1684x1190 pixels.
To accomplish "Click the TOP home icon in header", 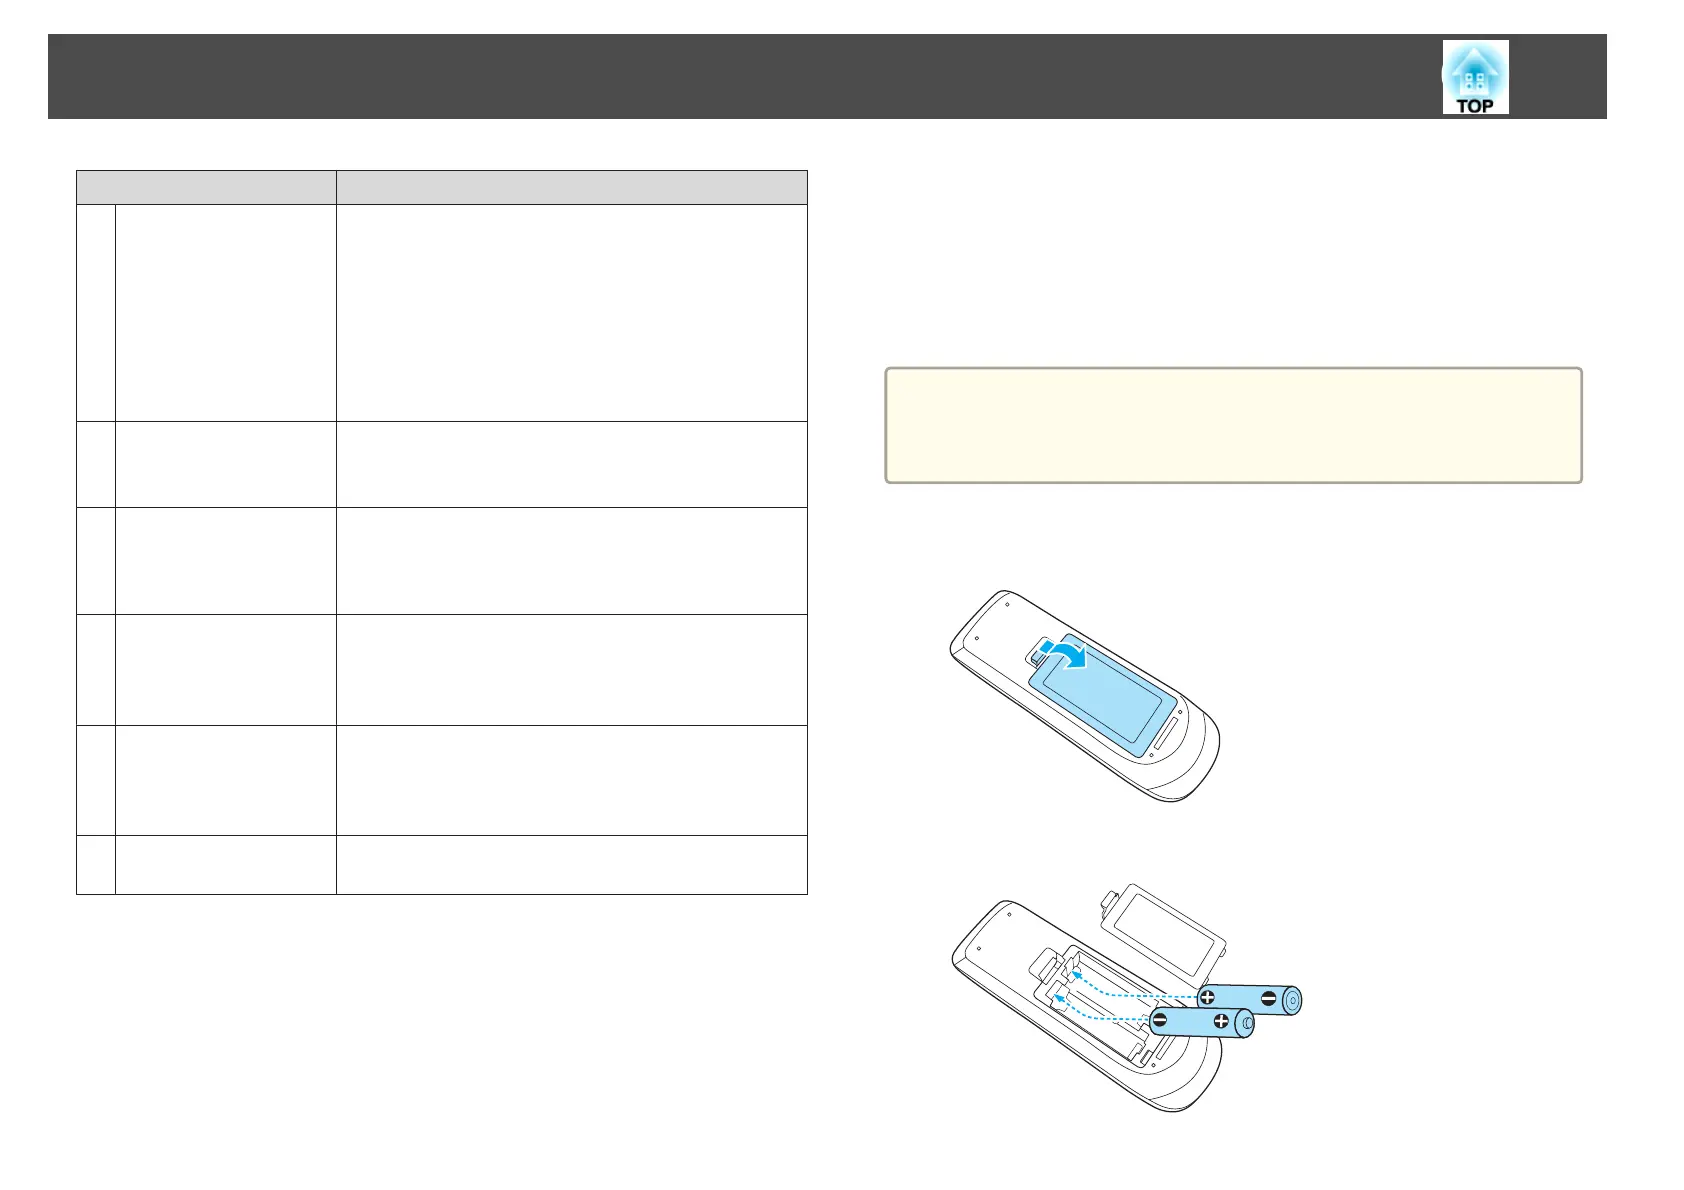I will tap(1475, 77).
